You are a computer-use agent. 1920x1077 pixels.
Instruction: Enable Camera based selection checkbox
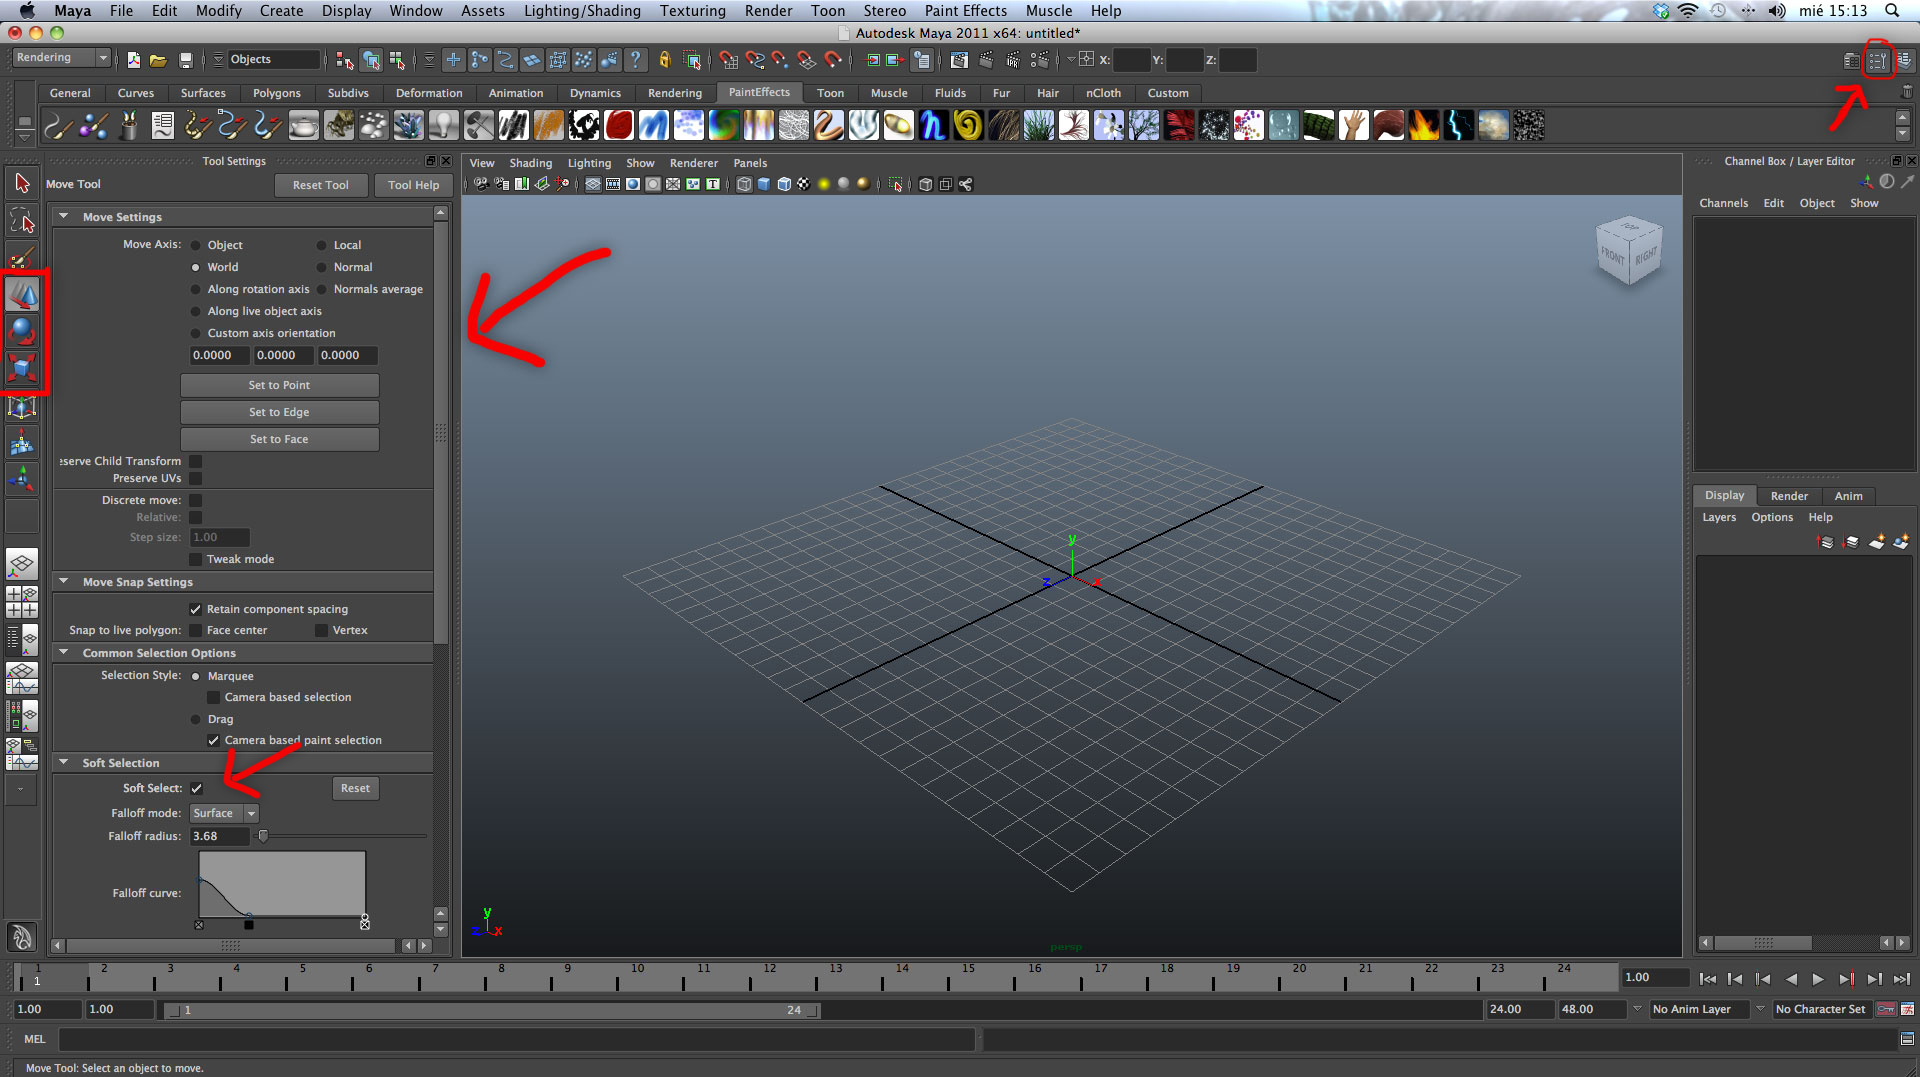pos(213,697)
